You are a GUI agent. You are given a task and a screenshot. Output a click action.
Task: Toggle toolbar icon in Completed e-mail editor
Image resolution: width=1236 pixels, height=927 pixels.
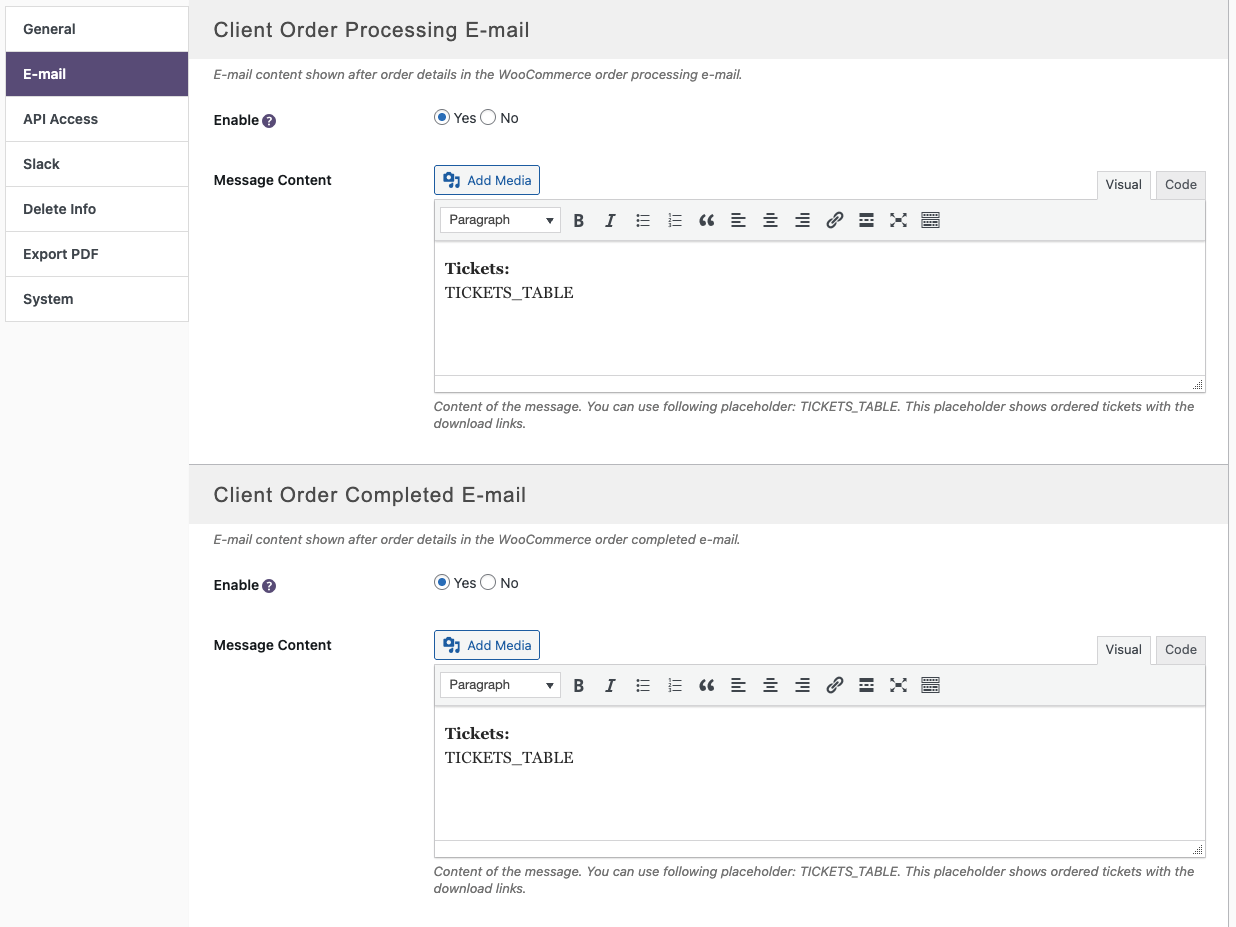point(930,686)
